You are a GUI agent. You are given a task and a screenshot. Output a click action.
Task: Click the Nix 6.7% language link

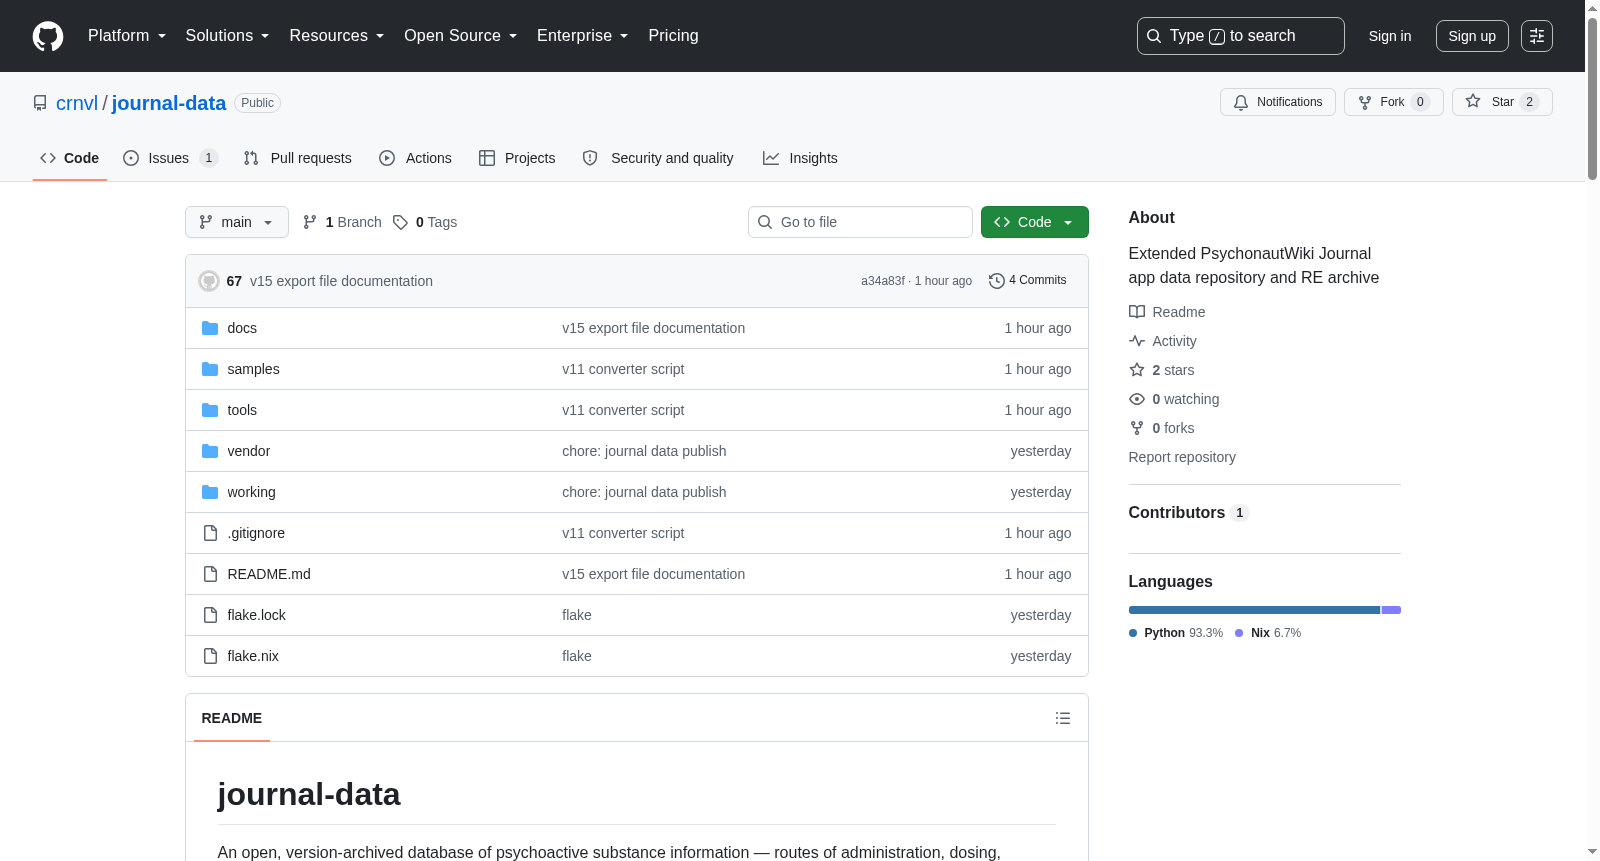(x=1268, y=633)
